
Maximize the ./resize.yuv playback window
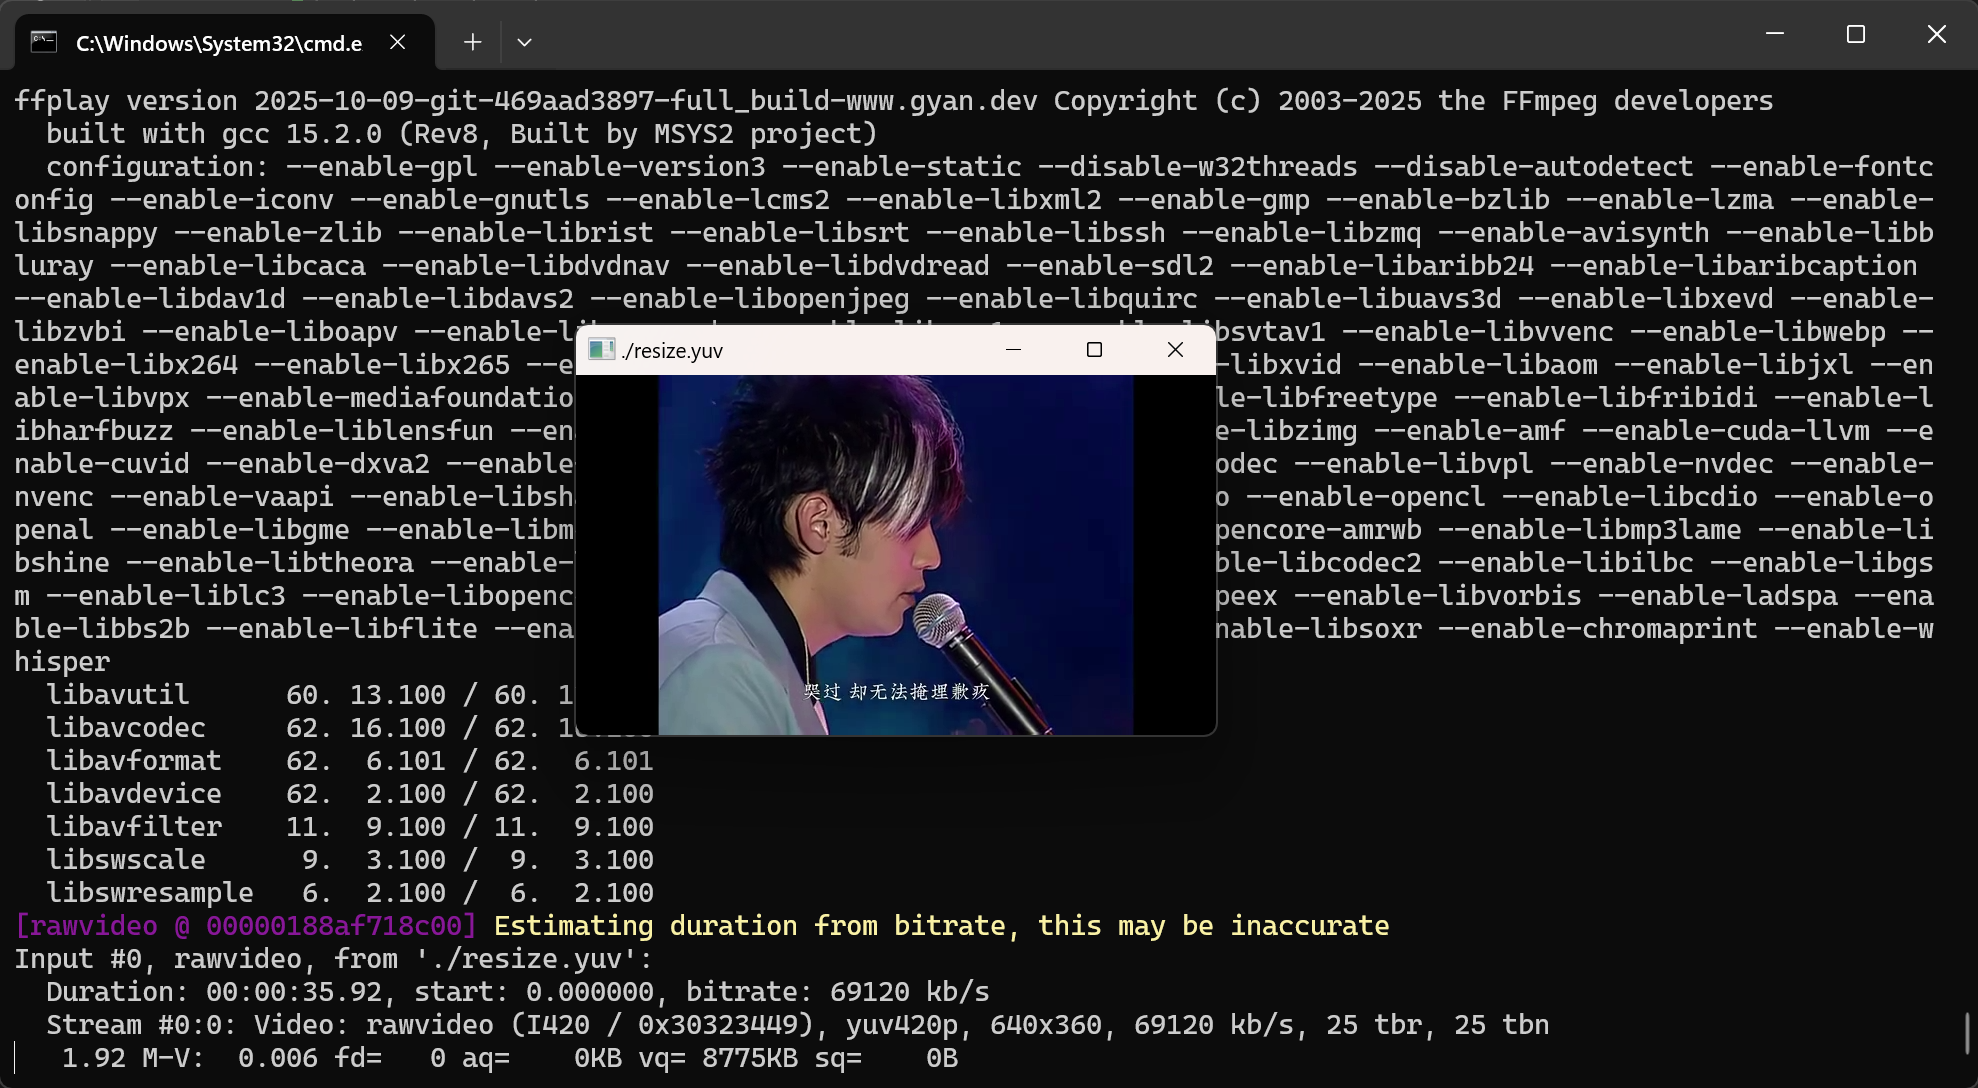coord(1094,349)
